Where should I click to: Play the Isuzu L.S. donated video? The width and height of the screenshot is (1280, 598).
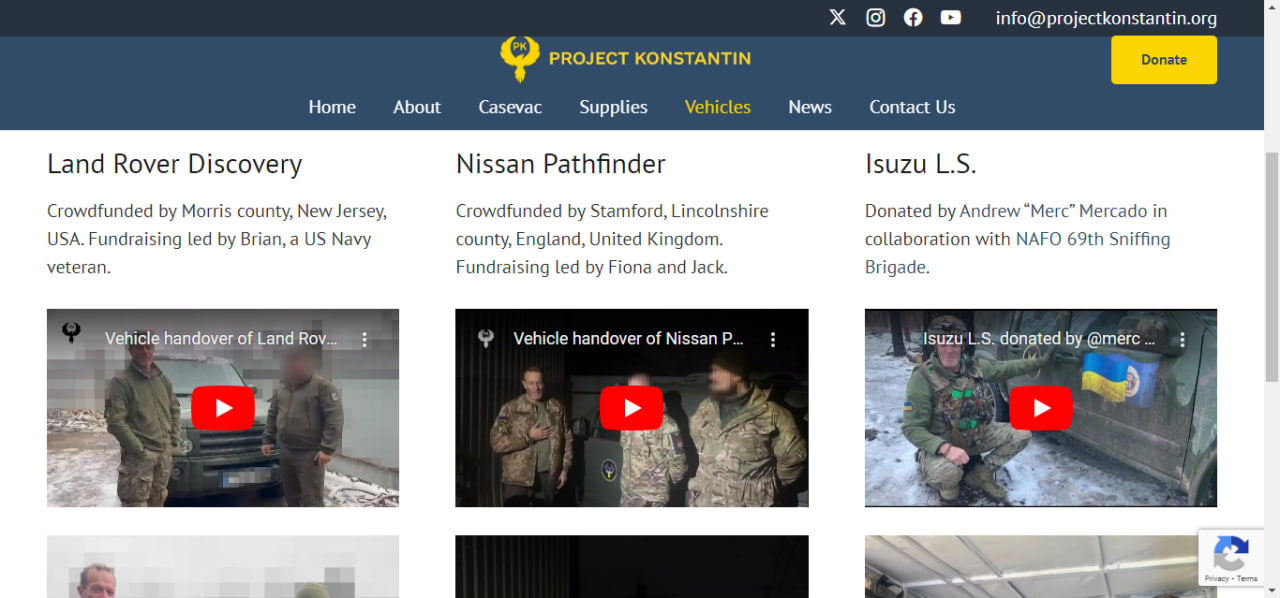pyautogui.click(x=1041, y=408)
